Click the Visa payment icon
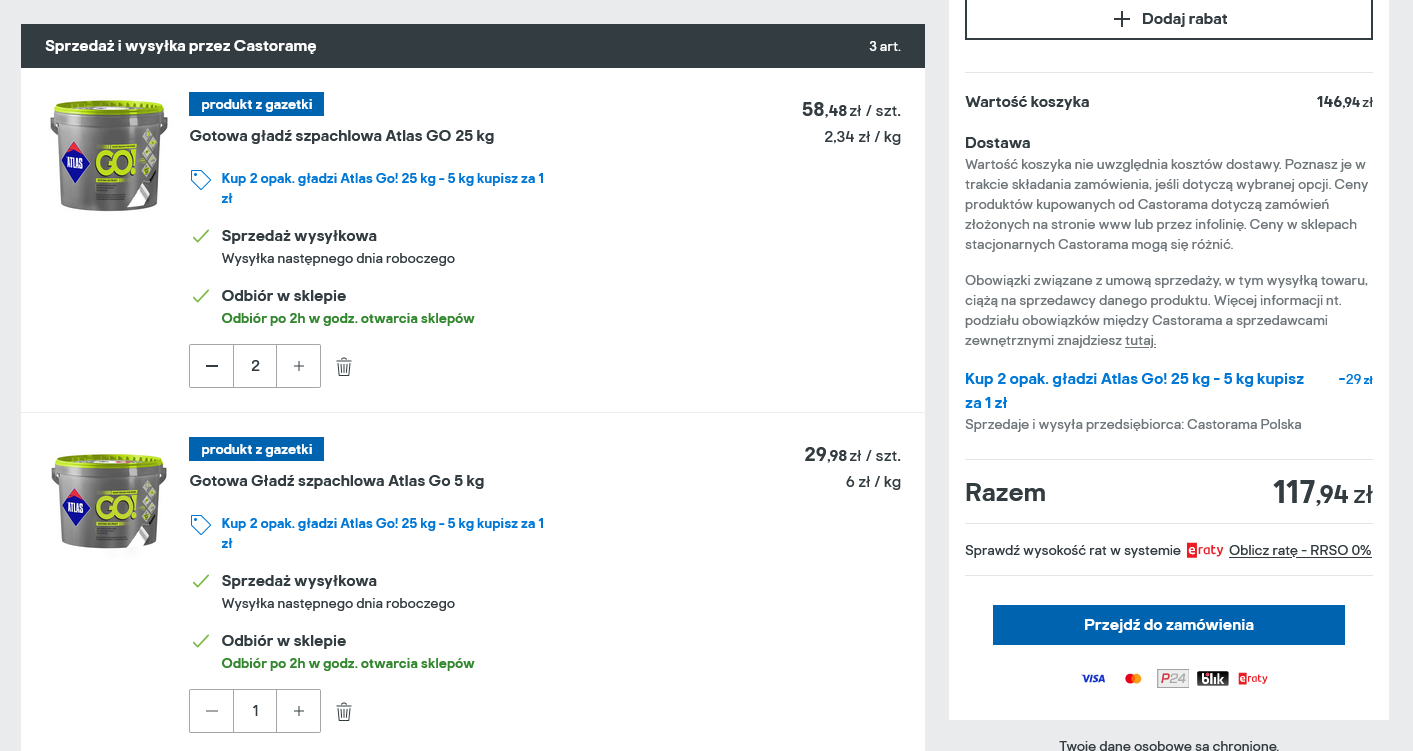Image resolution: width=1413 pixels, height=751 pixels. [x=1093, y=679]
